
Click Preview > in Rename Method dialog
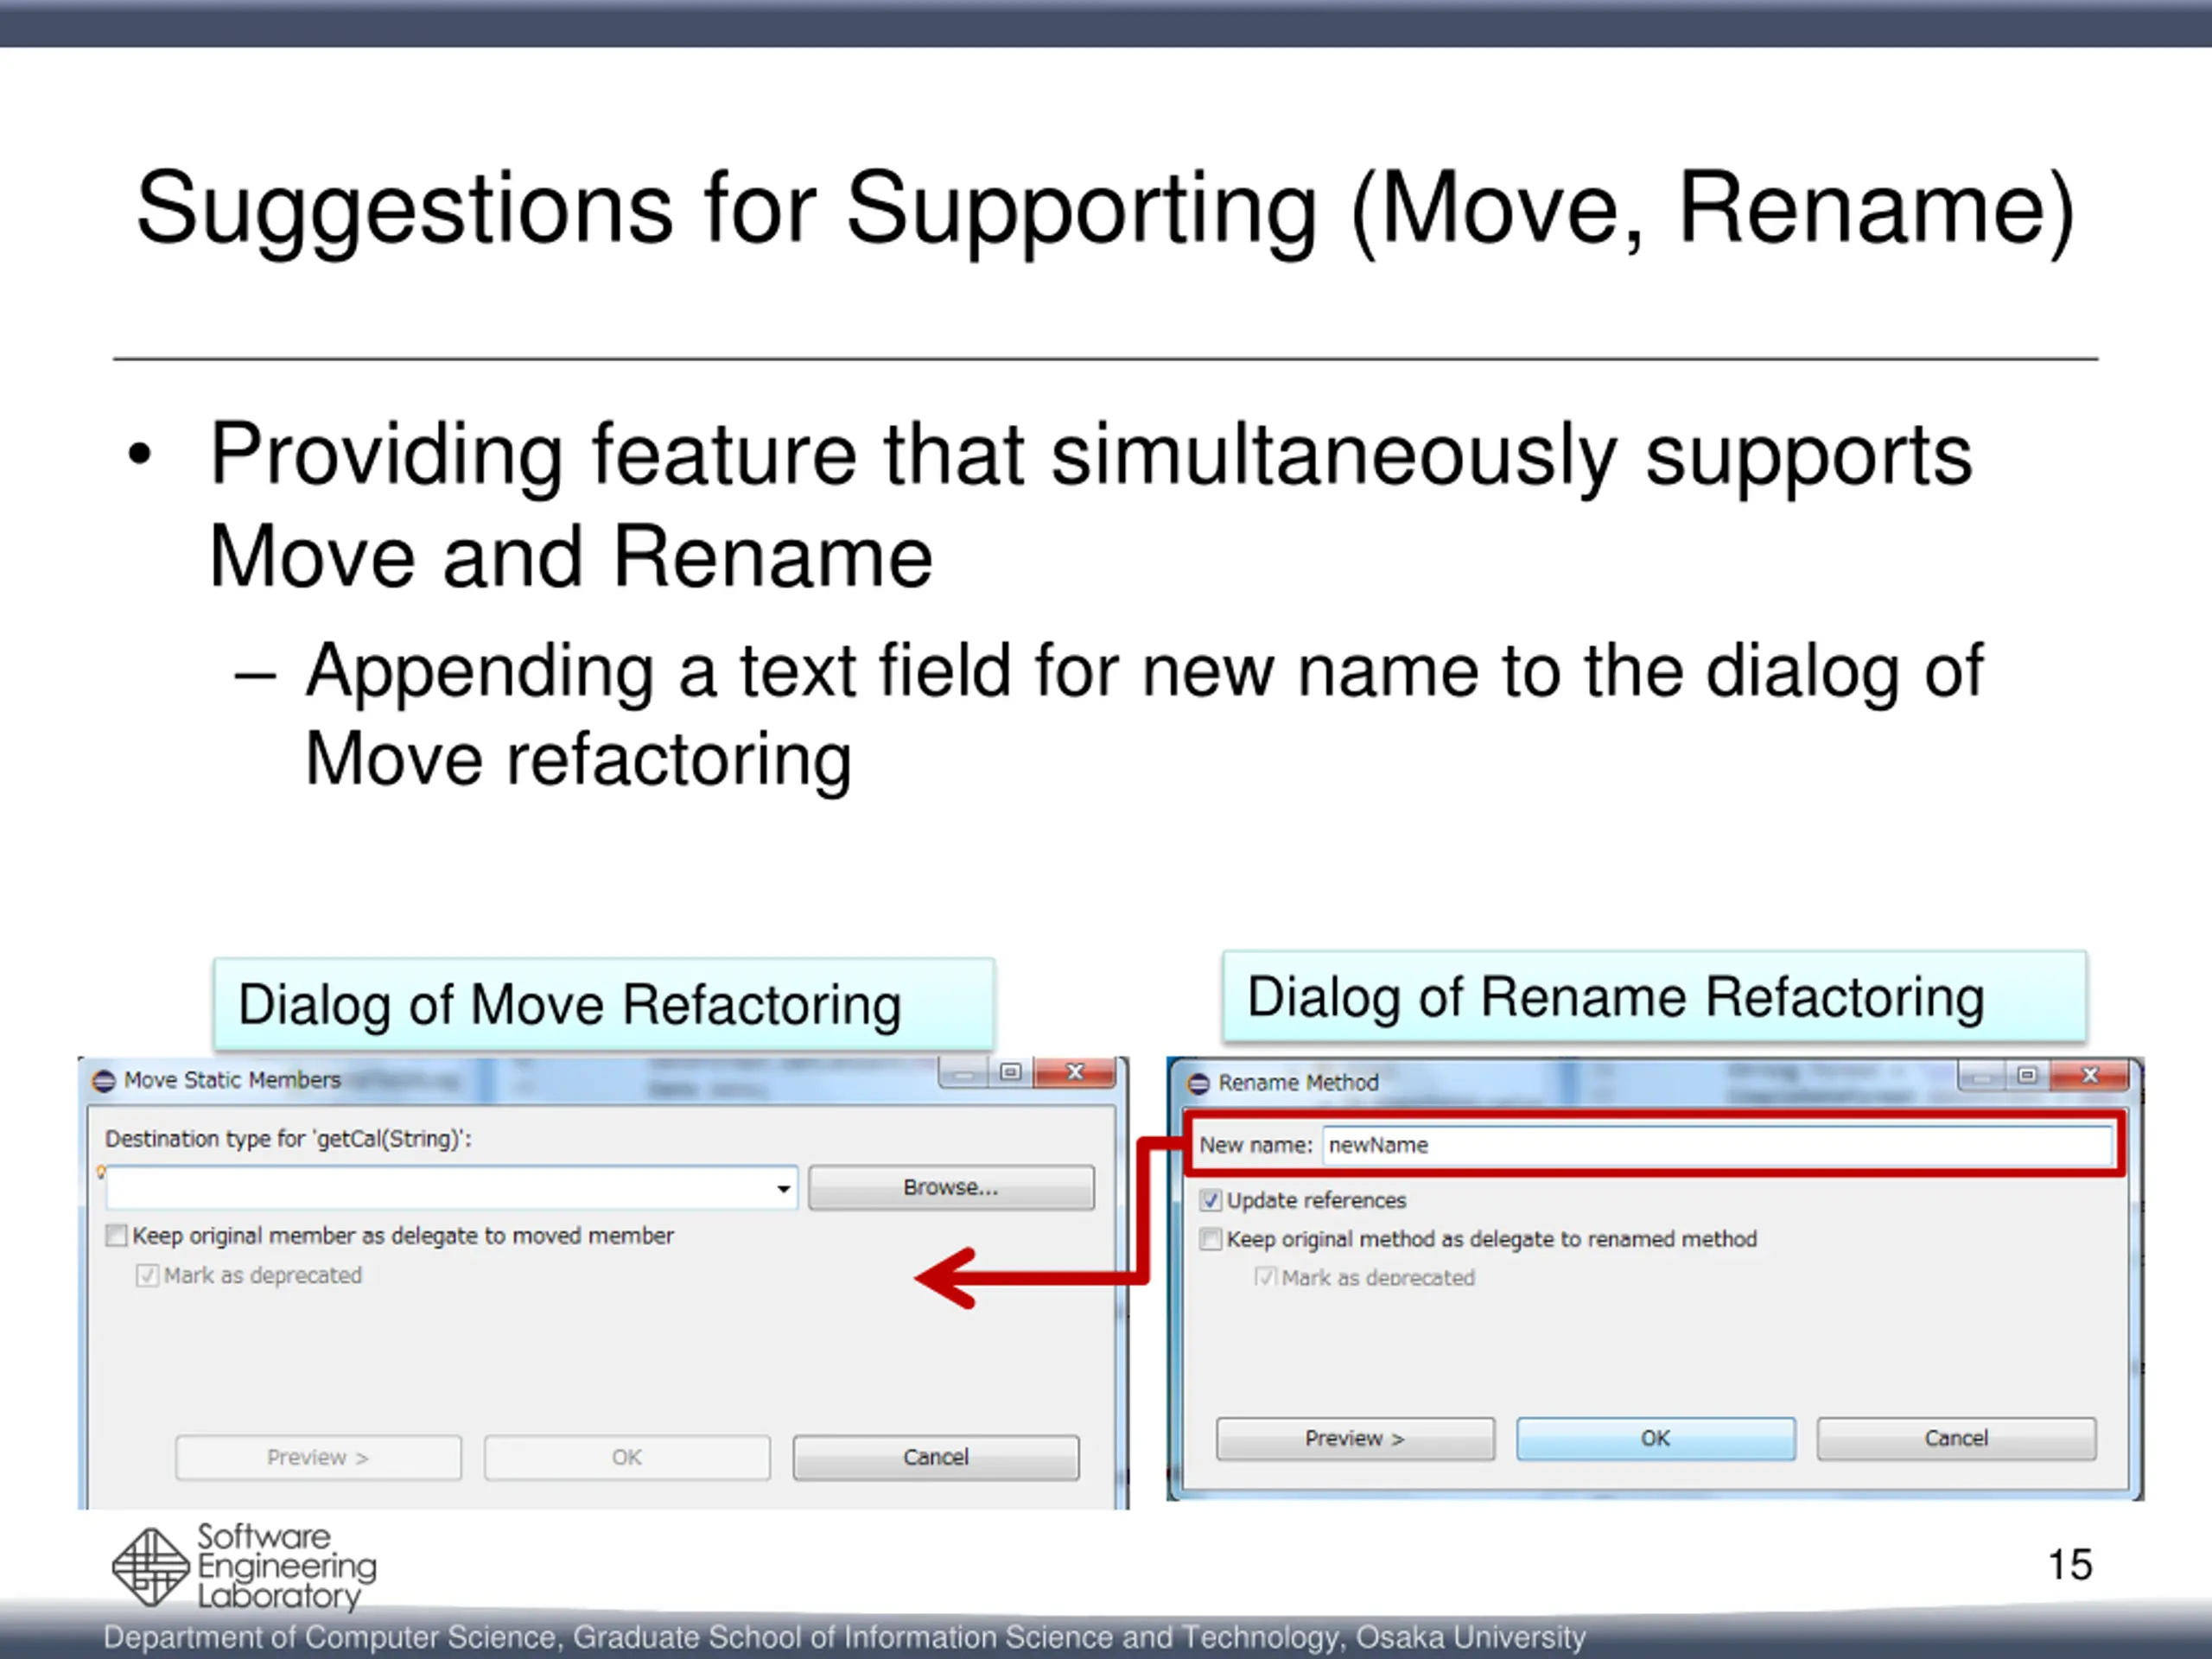pyautogui.click(x=1355, y=1438)
